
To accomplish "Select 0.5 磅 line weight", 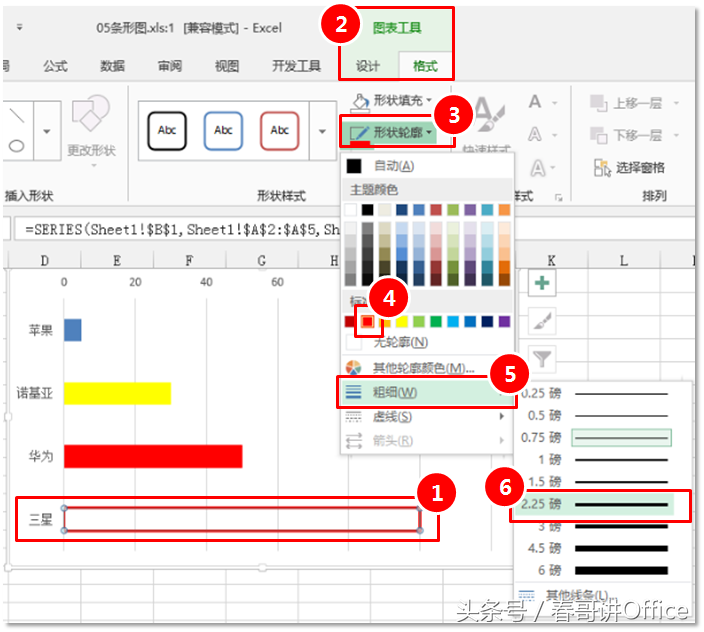I will pos(595,416).
